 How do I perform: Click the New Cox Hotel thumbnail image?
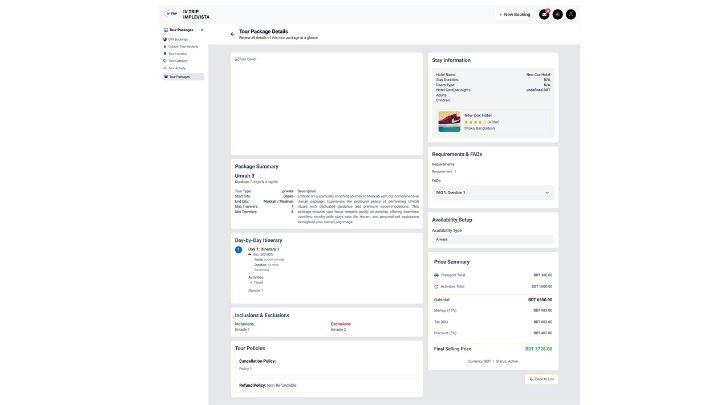point(447,120)
